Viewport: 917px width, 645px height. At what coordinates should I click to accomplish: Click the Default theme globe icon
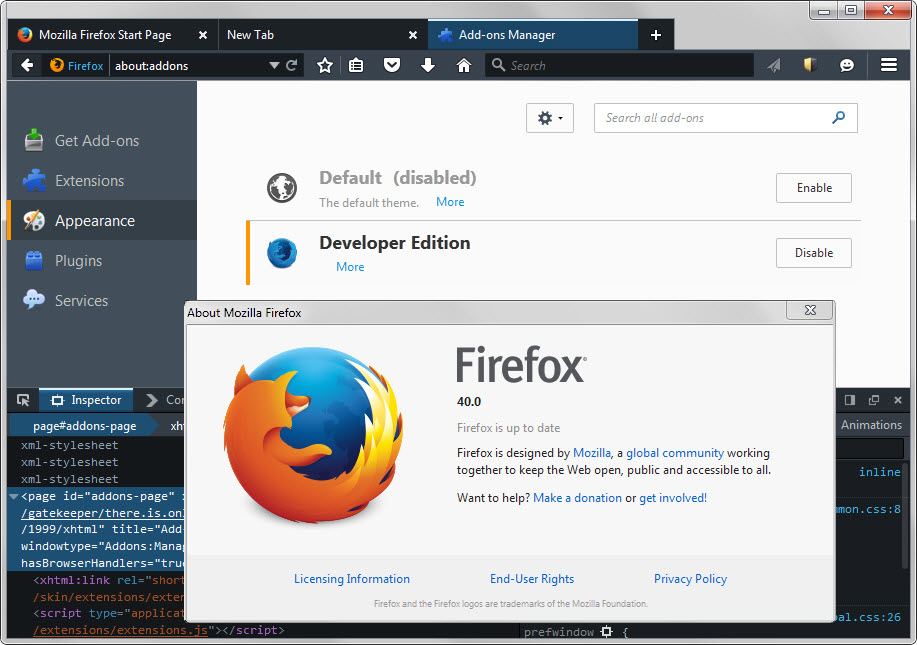(282, 188)
